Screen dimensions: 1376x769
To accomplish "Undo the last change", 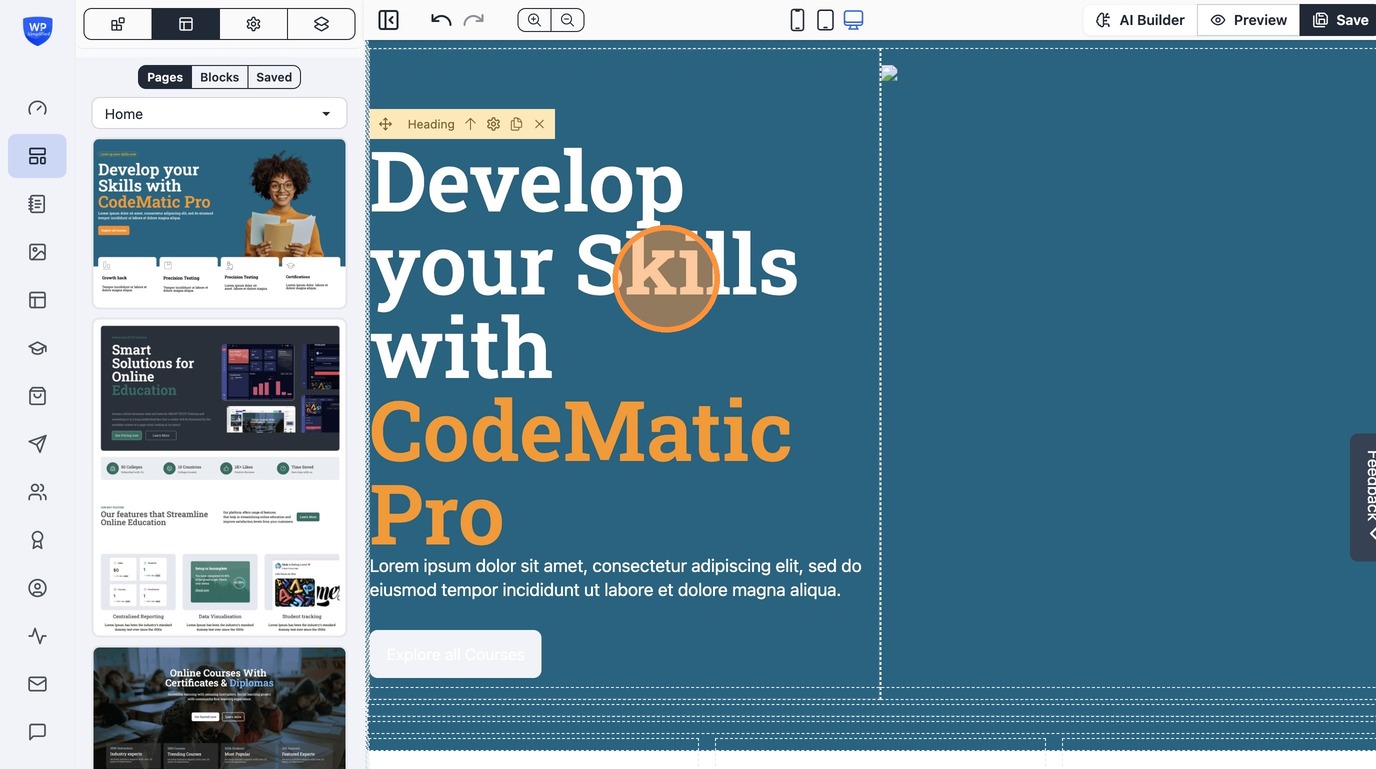I will click(441, 20).
